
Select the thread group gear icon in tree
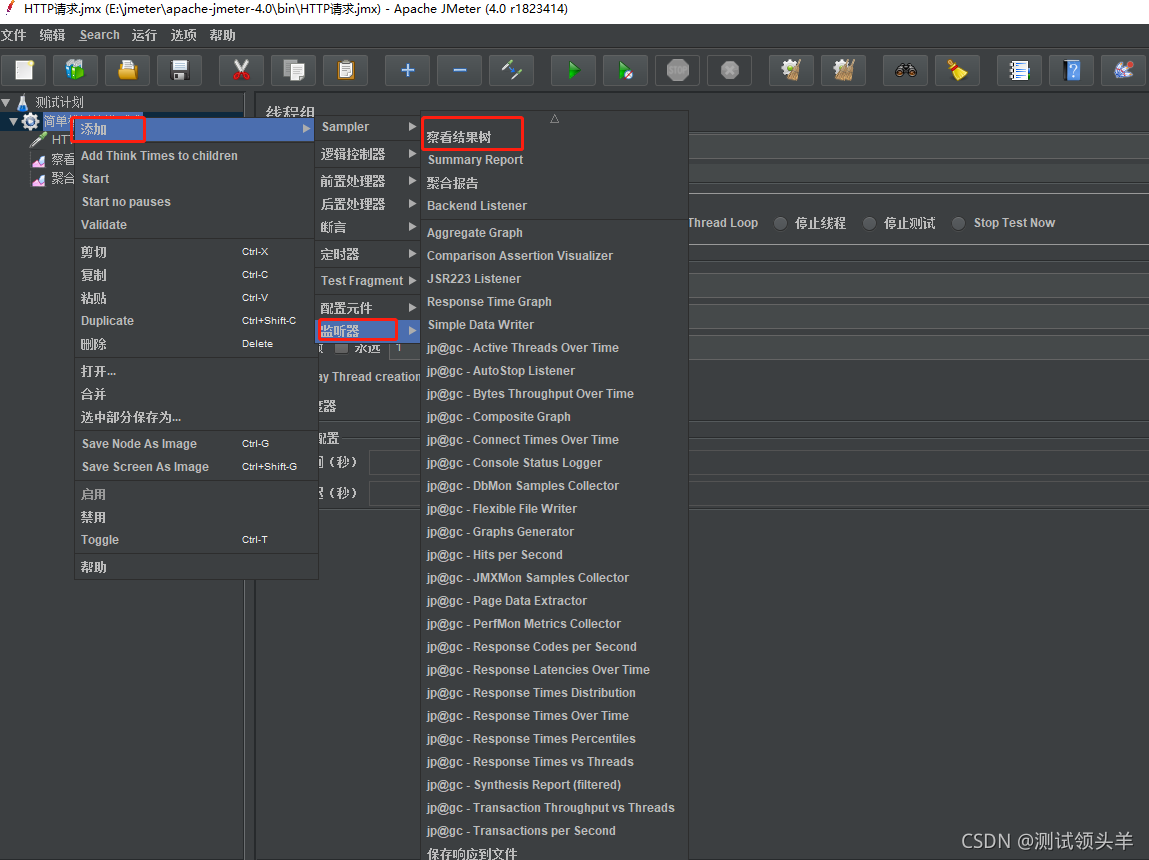click(31, 122)
